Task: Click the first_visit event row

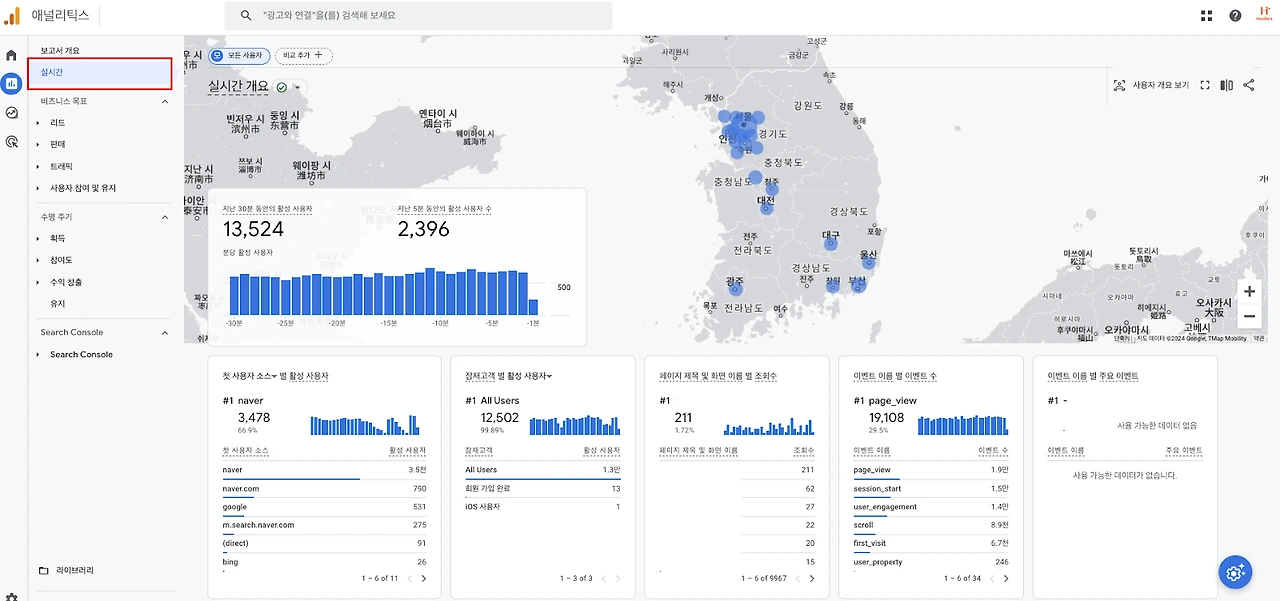Action: click(931, 544)
